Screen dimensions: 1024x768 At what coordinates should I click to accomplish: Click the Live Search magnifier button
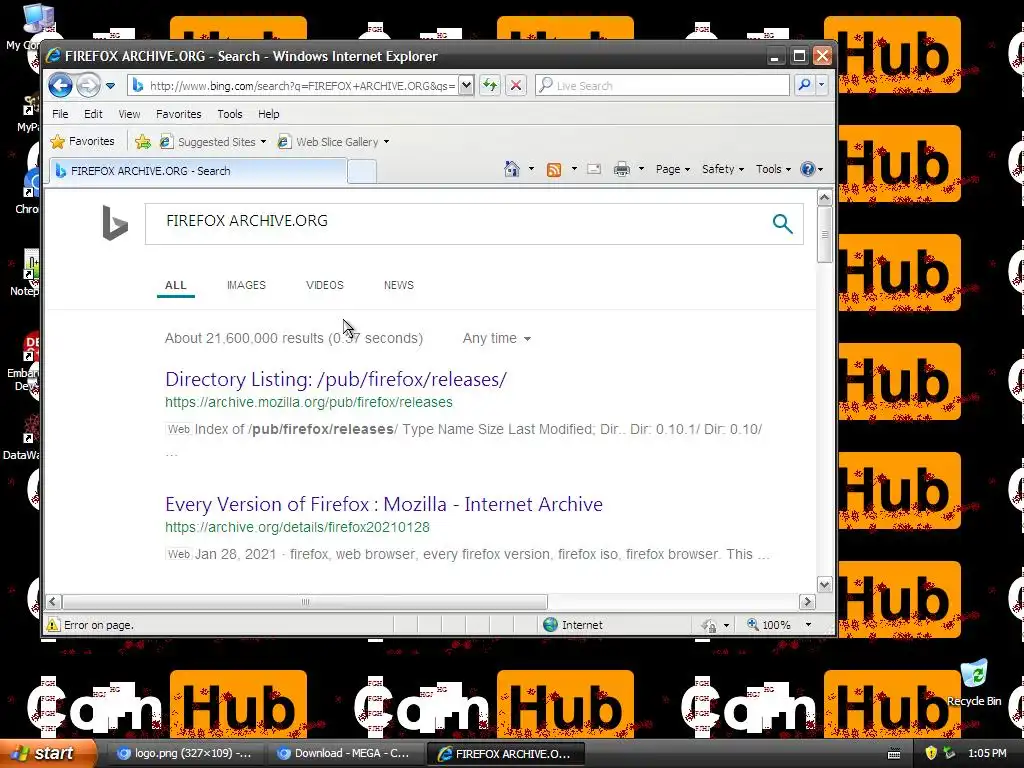(805, 86)
